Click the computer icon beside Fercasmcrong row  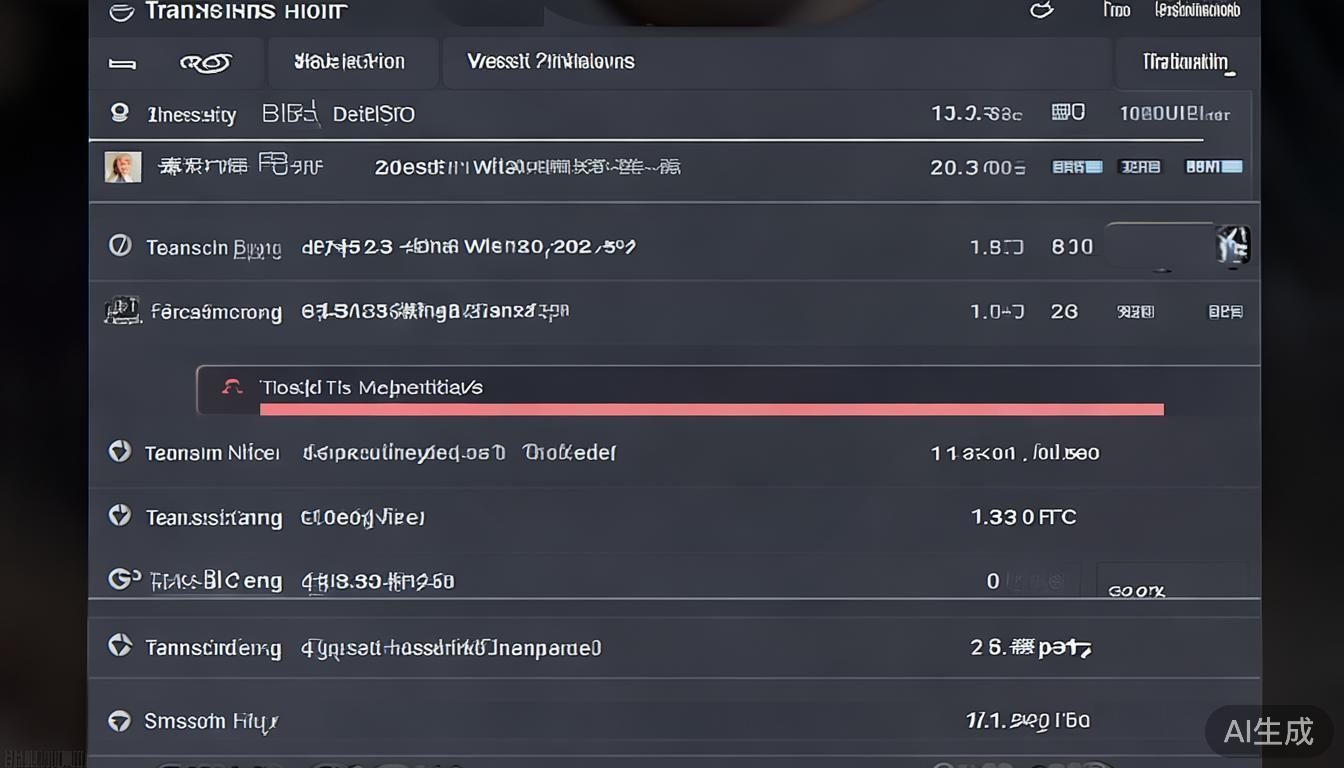pyautogui.click(x=122, y=311)
